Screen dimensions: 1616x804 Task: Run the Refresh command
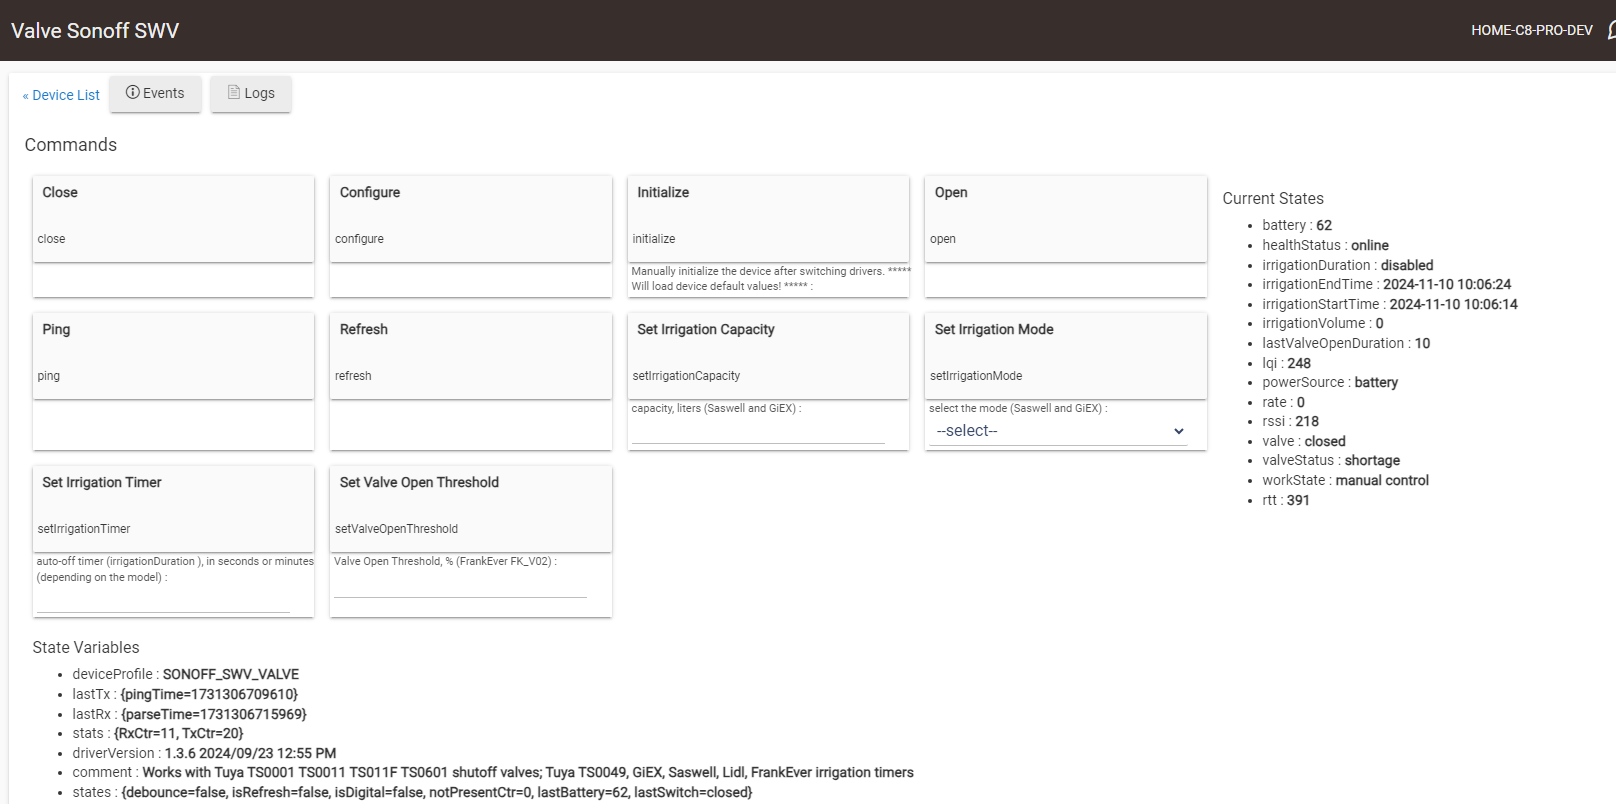point(471,356)
